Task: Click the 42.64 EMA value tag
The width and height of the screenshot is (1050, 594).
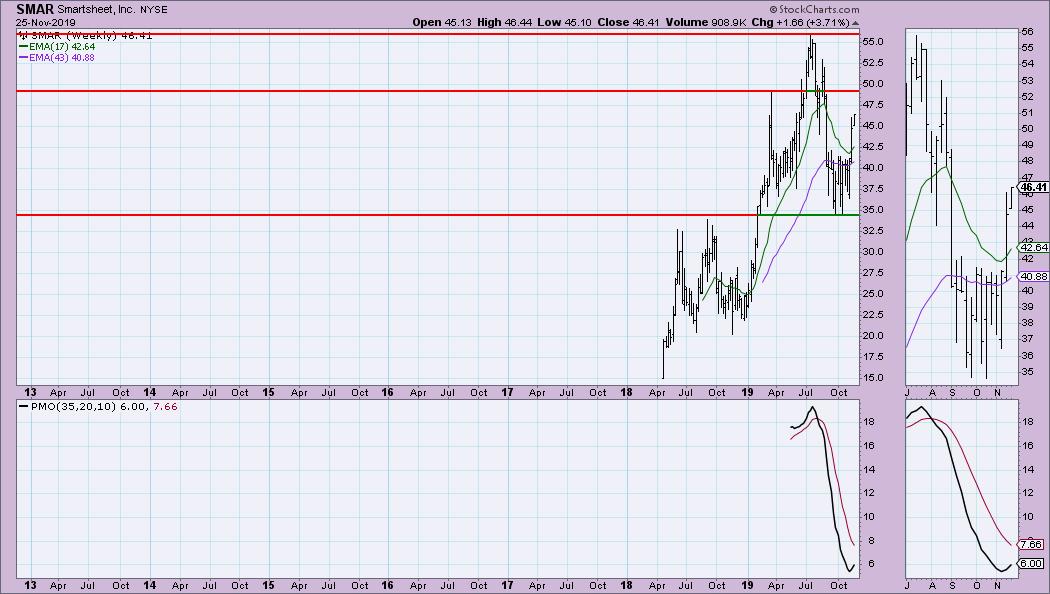Action: [1031, 247]
